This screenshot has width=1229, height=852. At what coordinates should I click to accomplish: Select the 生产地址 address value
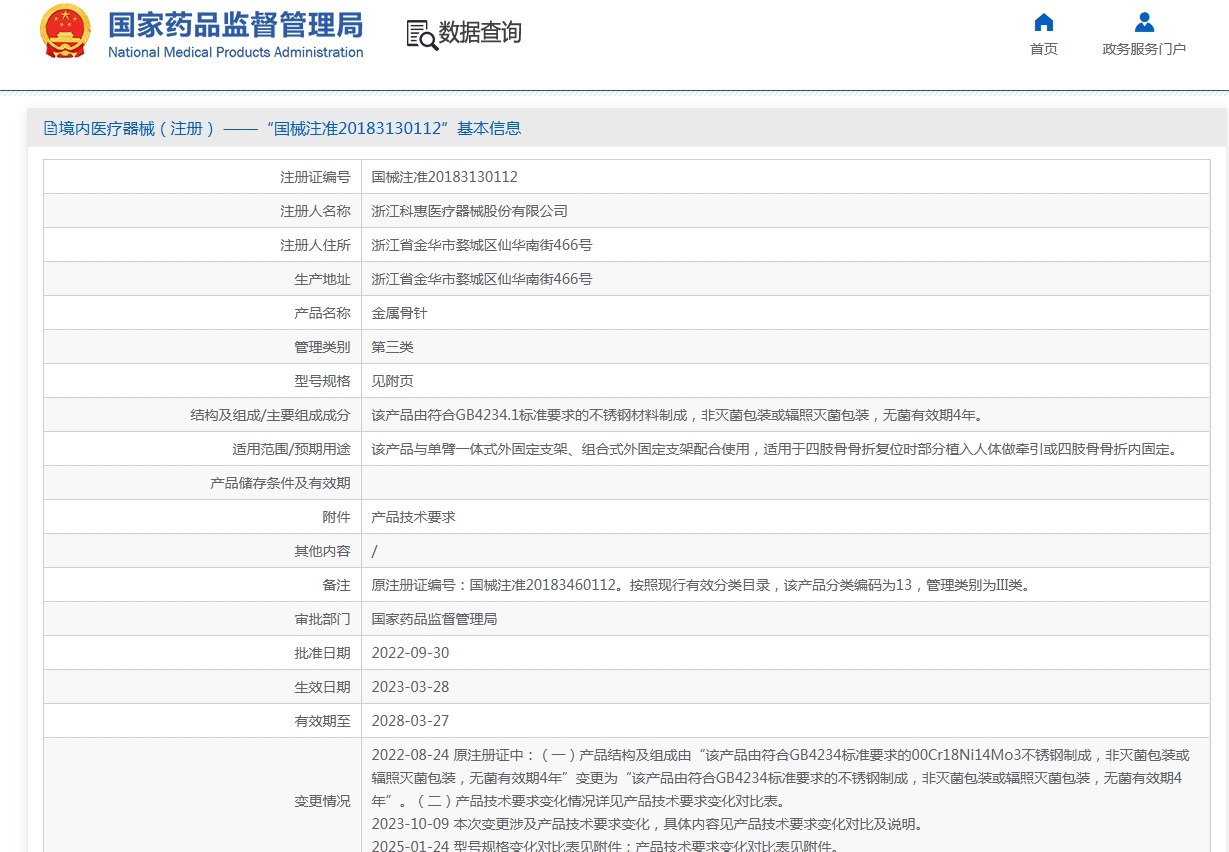point(482,279)
